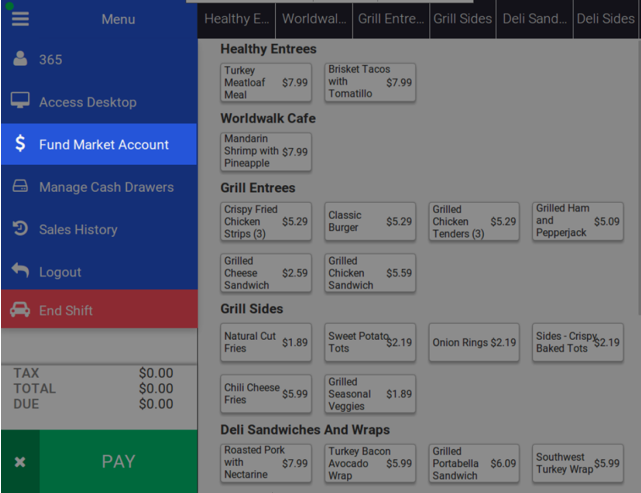
Task: Click the Logout arrow icon
Action: tap(19, 271)
